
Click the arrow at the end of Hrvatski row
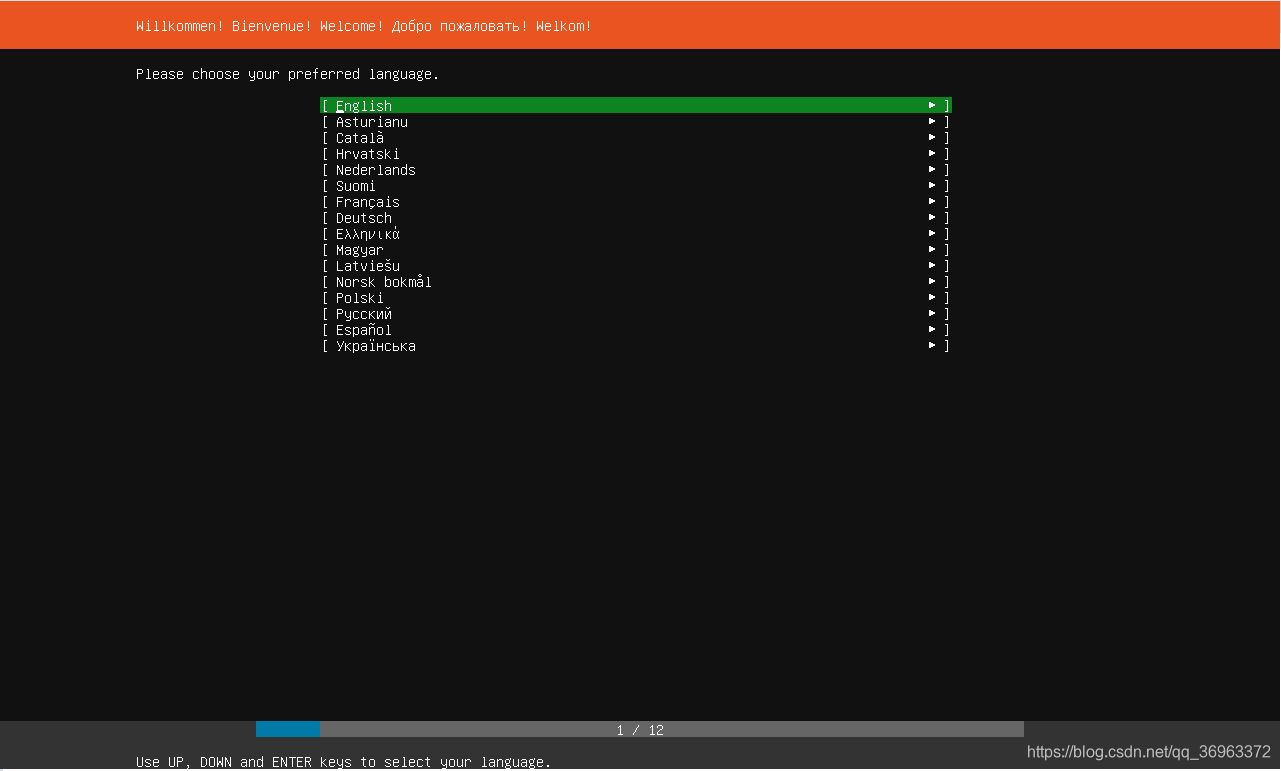(932, 153)
